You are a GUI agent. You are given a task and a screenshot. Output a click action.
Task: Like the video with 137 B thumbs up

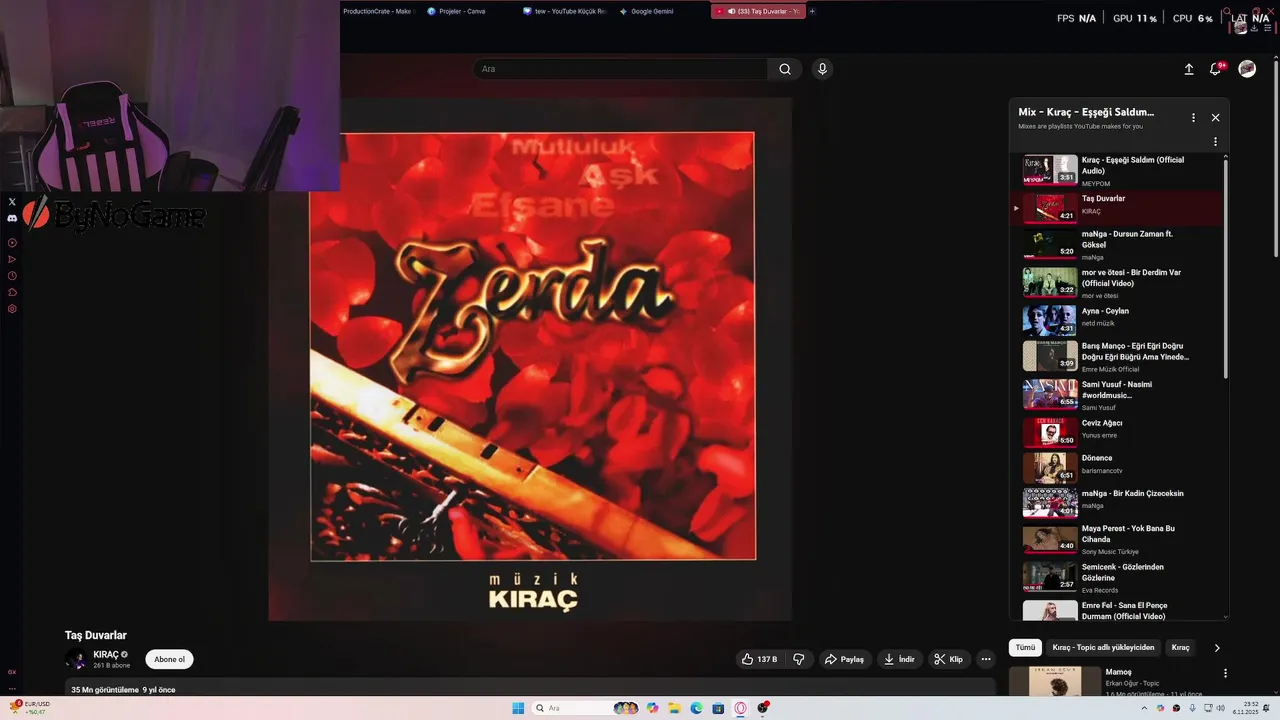tap(760, 659)
